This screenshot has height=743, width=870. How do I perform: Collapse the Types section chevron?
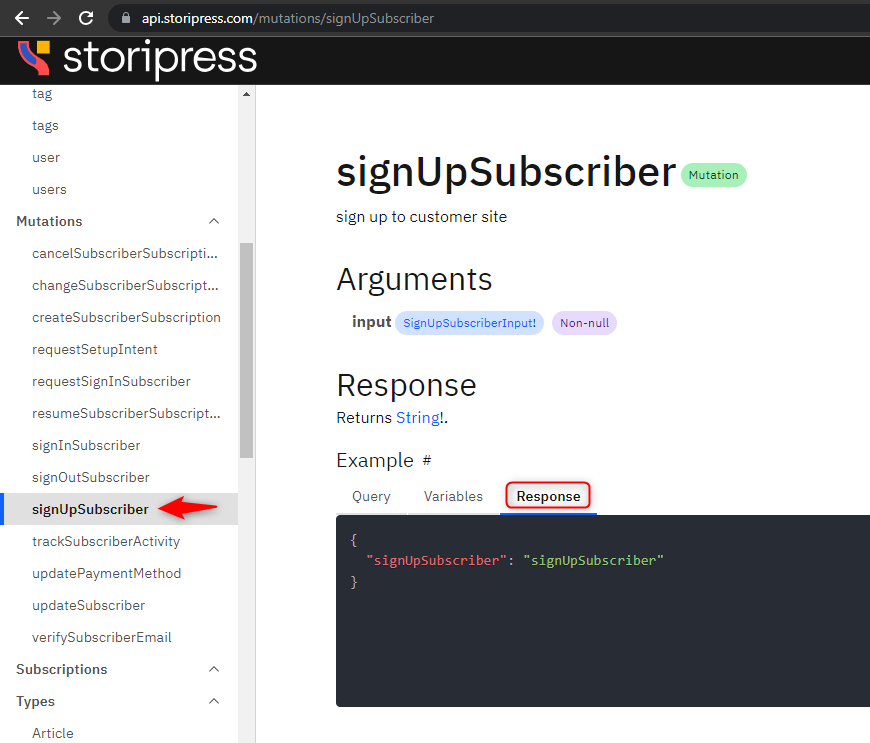coord(214,701)
